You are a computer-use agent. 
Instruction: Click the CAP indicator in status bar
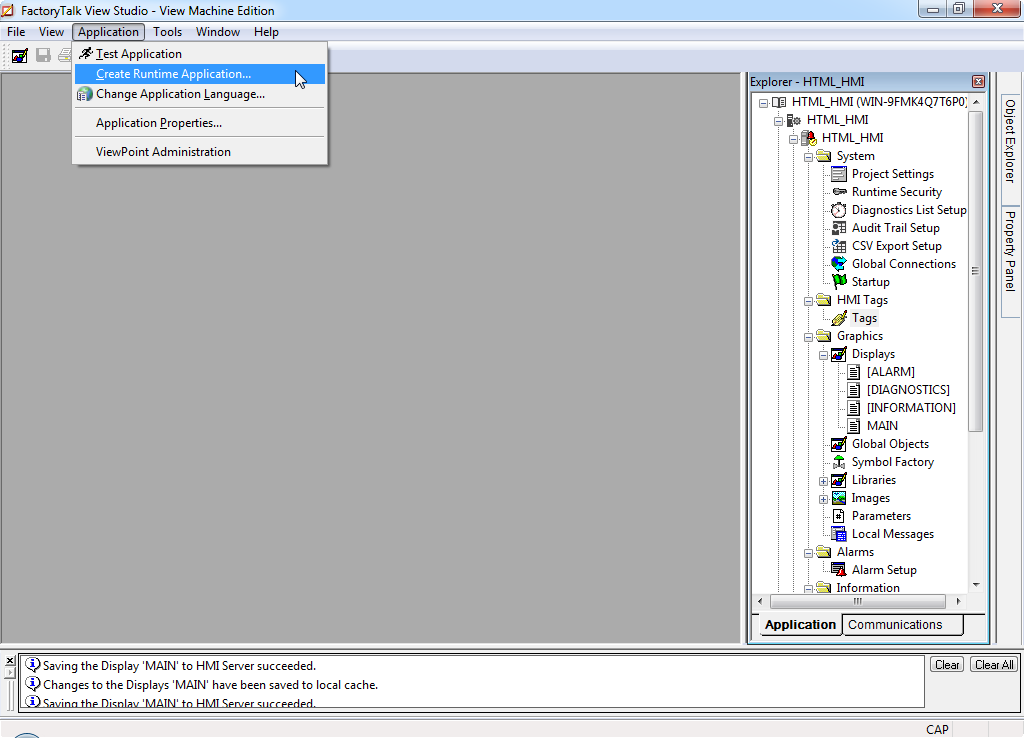(x=936, y=730)
